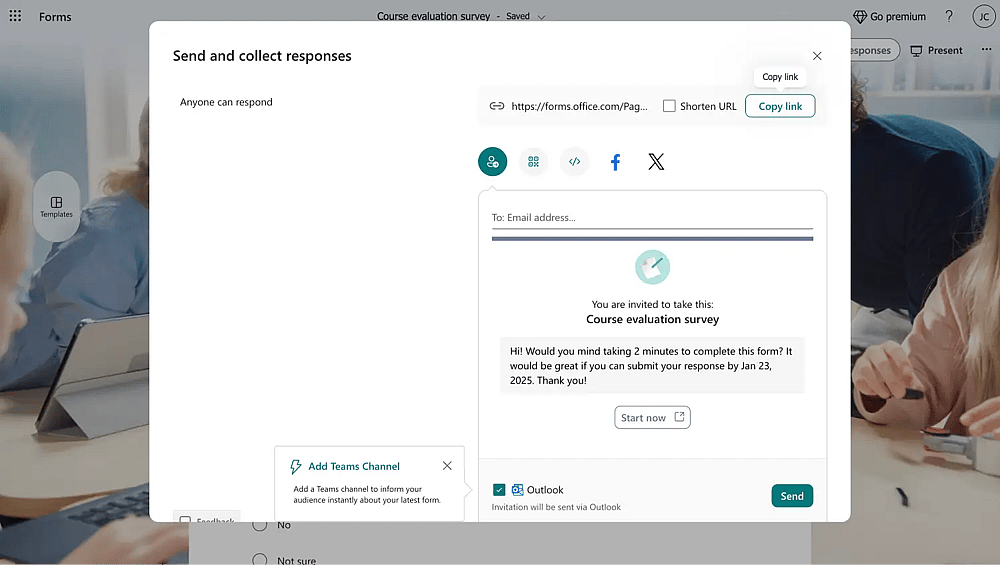Close the Send and collect responses dialog

(817, 56)
